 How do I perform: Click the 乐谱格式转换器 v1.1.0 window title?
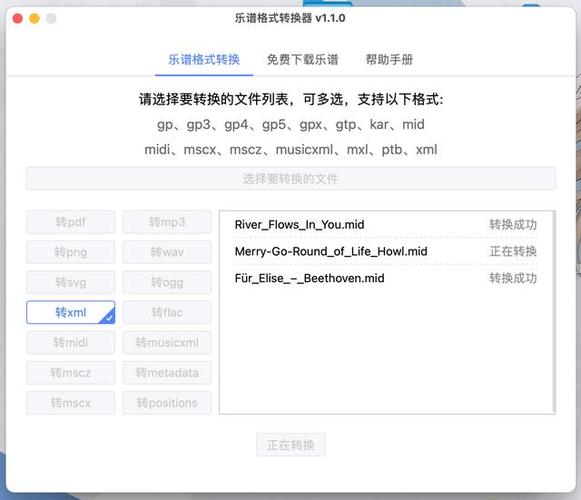290,18
